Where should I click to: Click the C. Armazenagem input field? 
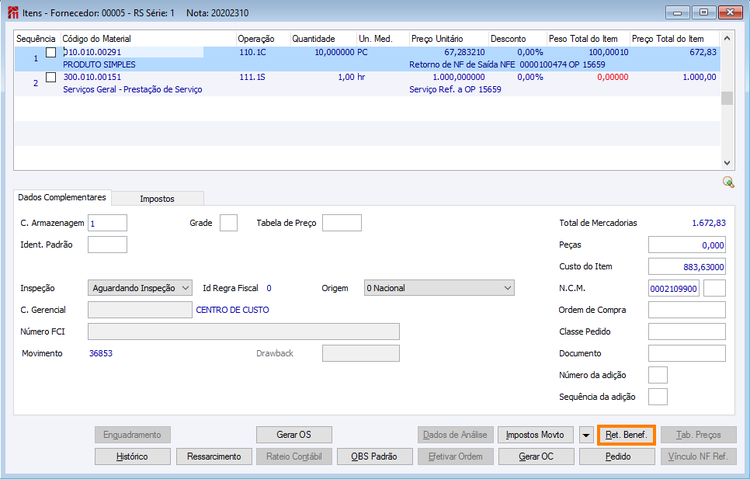(108, 223)
